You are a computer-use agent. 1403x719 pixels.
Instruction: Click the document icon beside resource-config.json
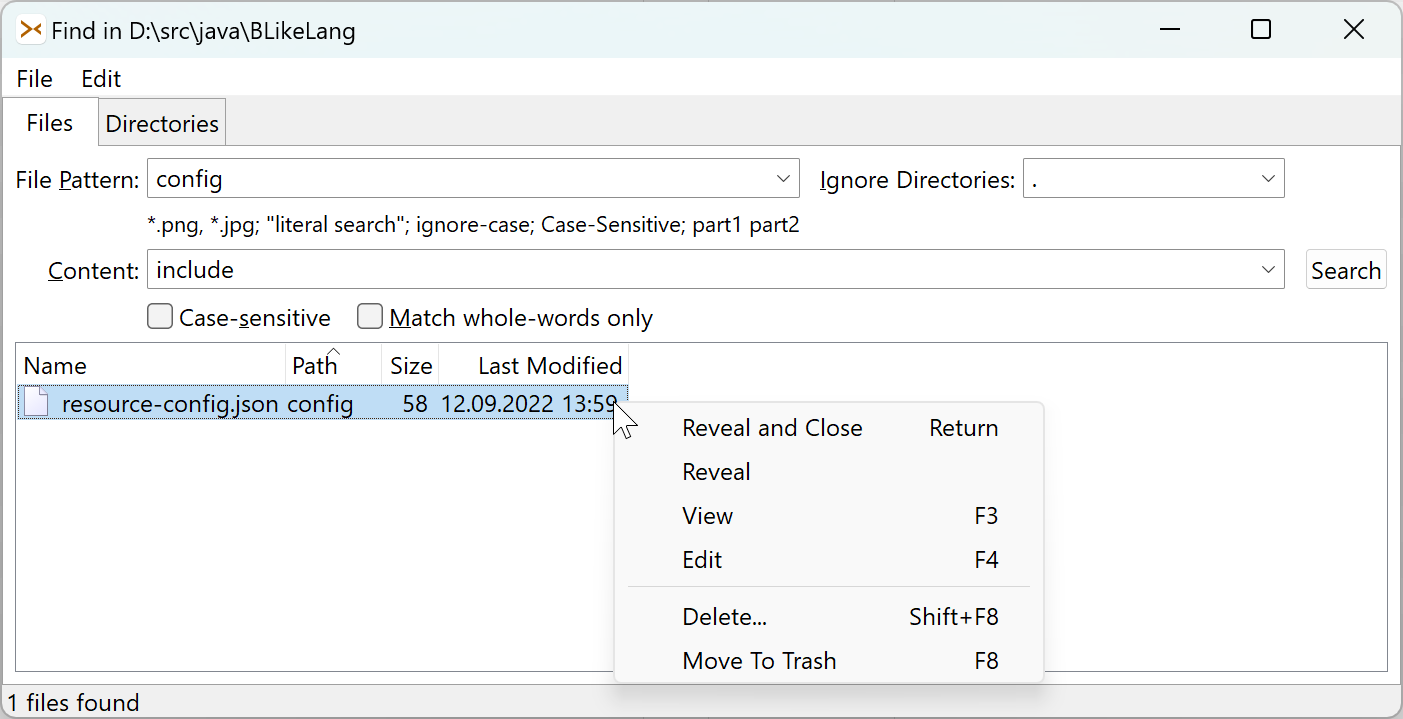[36, 402]
